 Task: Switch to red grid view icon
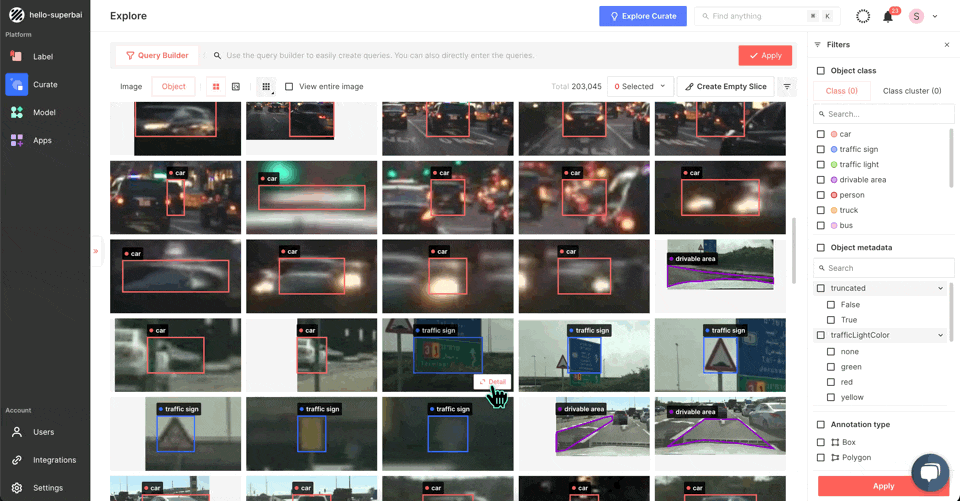(x=216, y=87)
